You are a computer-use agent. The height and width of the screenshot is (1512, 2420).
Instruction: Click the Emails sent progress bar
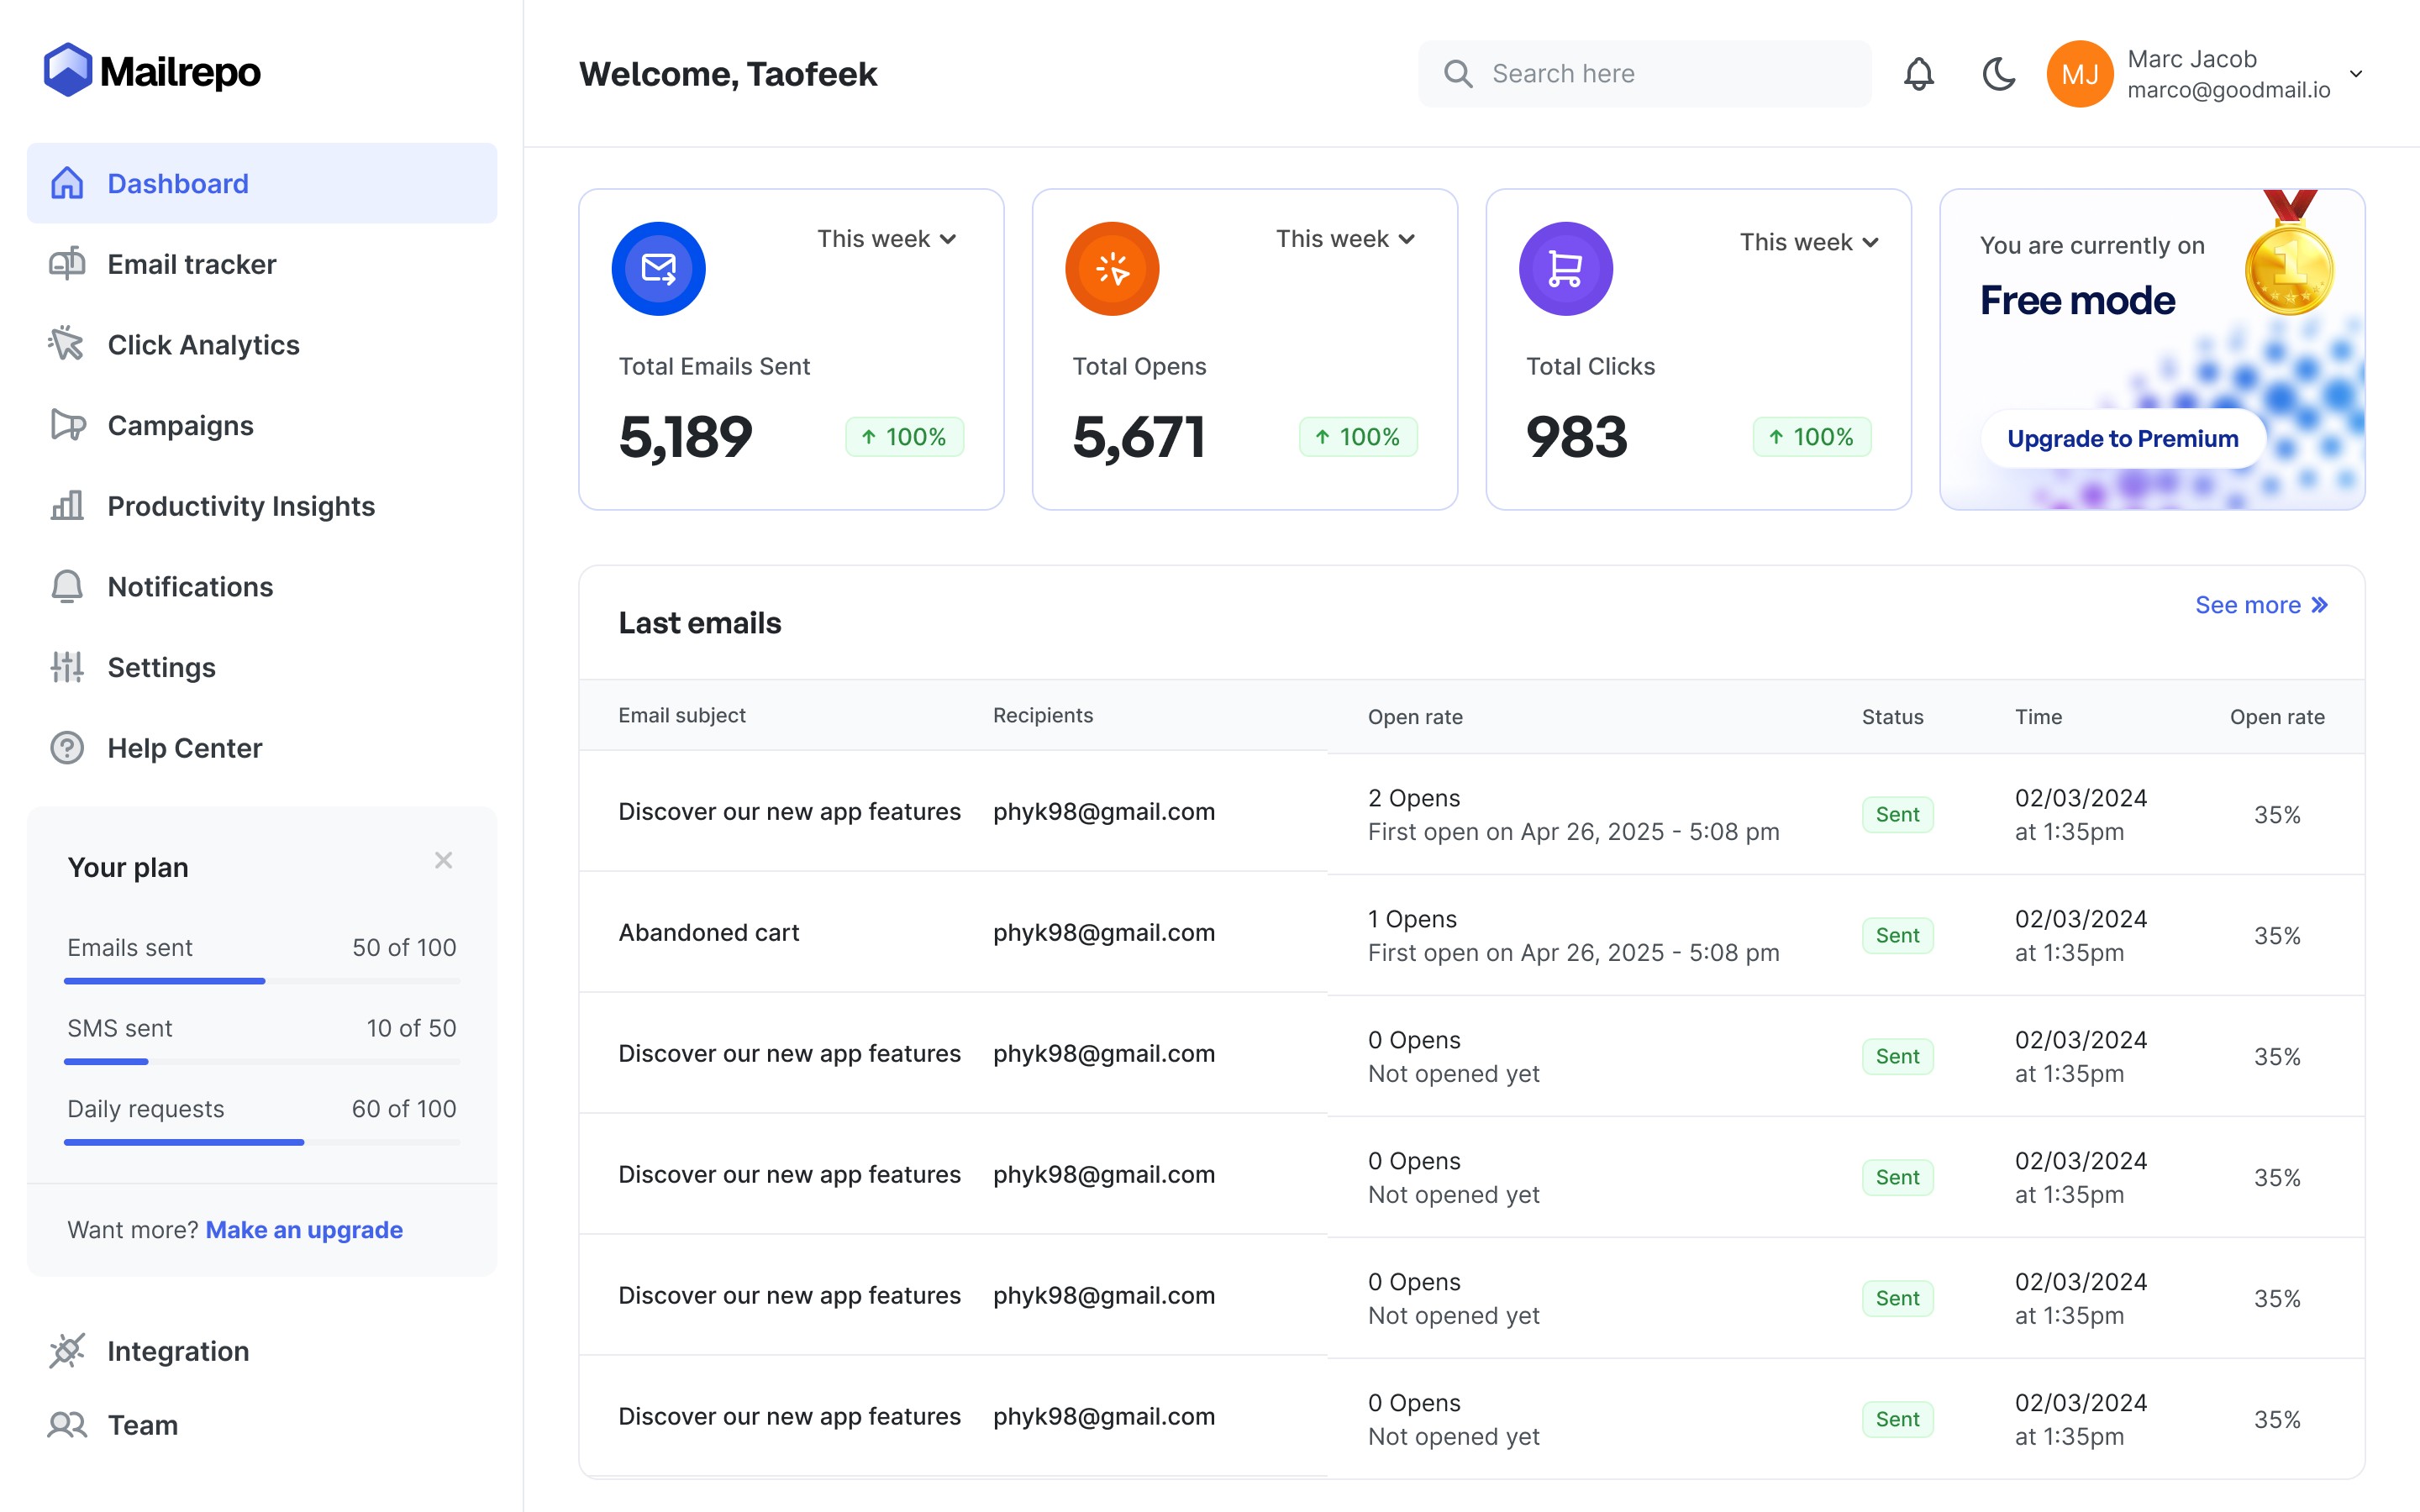(261, 981)
